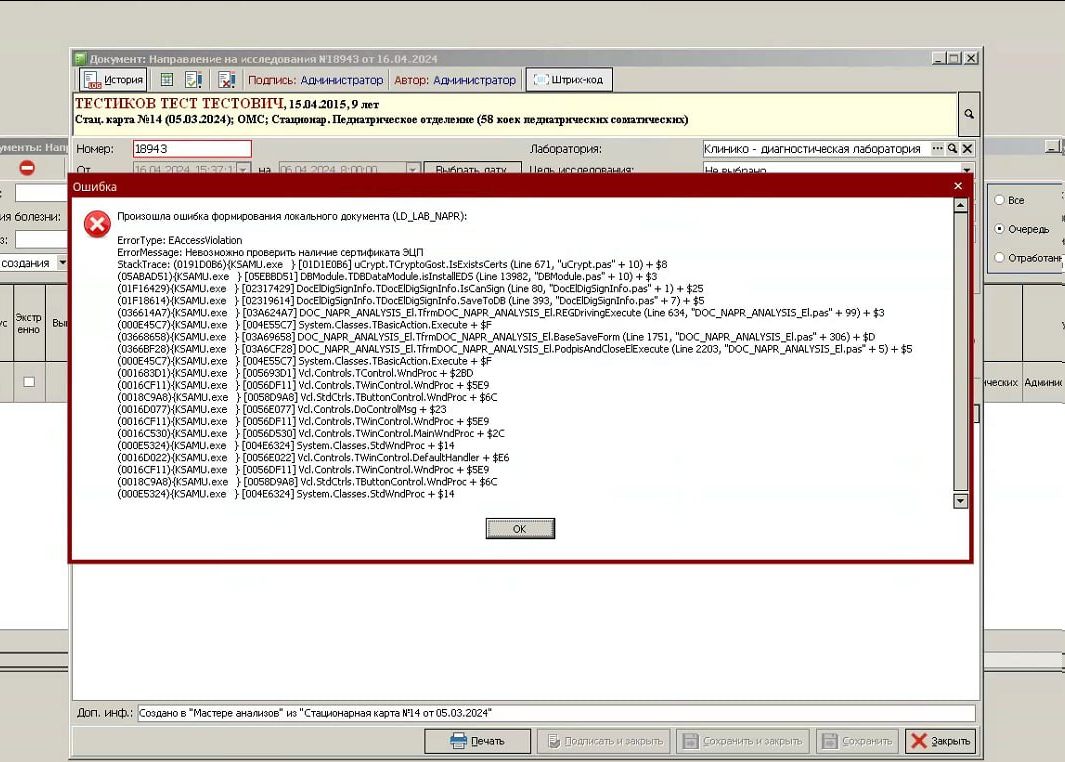Open the Штрих-код barcode button
1065x762 pixels.
568,80
